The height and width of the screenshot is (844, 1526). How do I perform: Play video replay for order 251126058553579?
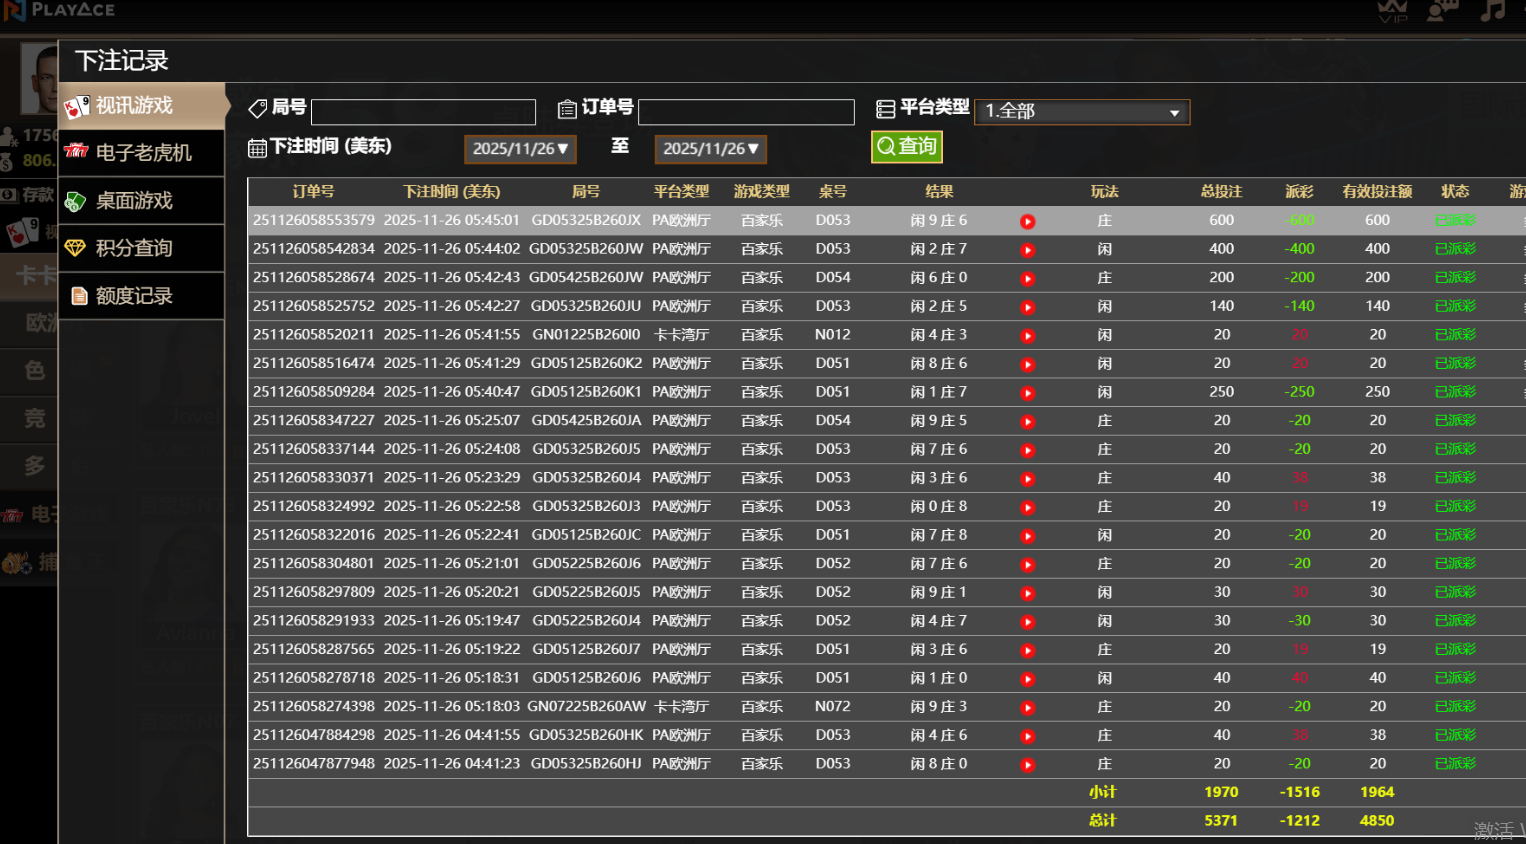(1027, 221)
